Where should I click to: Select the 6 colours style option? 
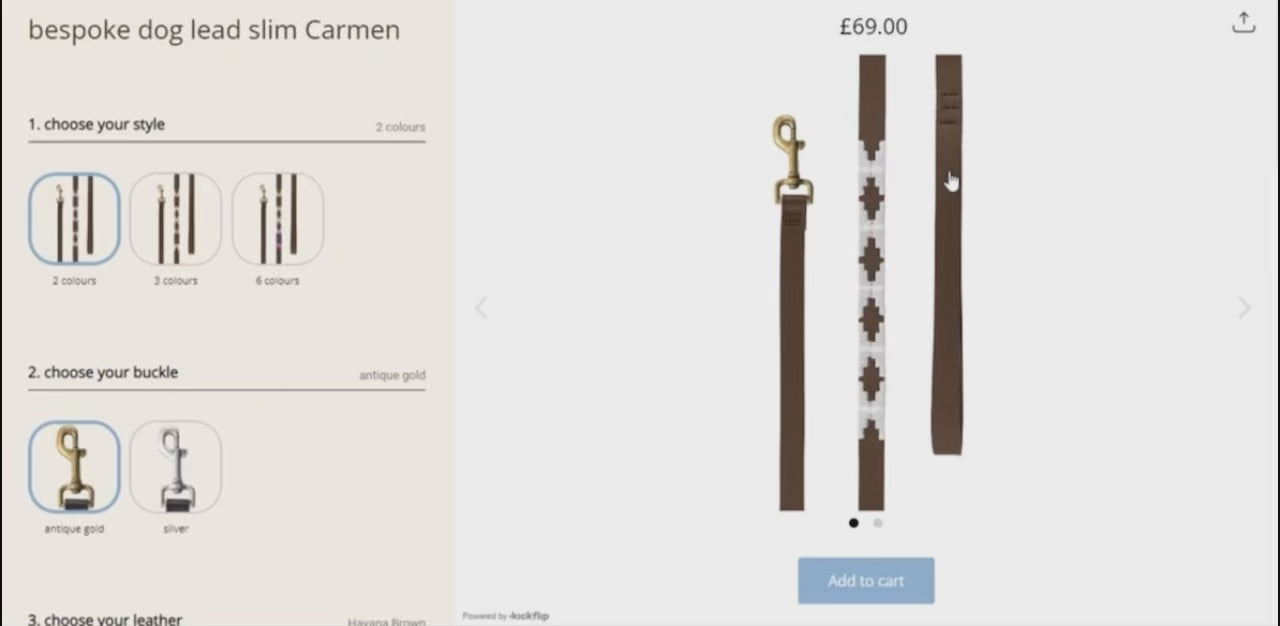277,218
